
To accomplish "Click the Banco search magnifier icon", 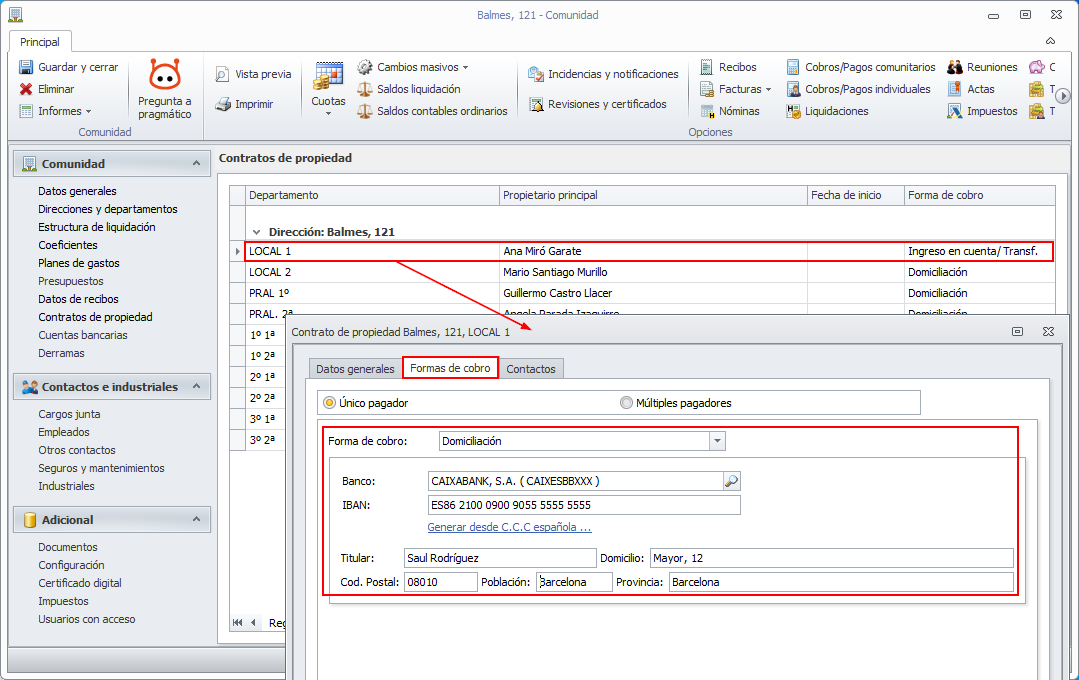I will click(x=731, y=481).
